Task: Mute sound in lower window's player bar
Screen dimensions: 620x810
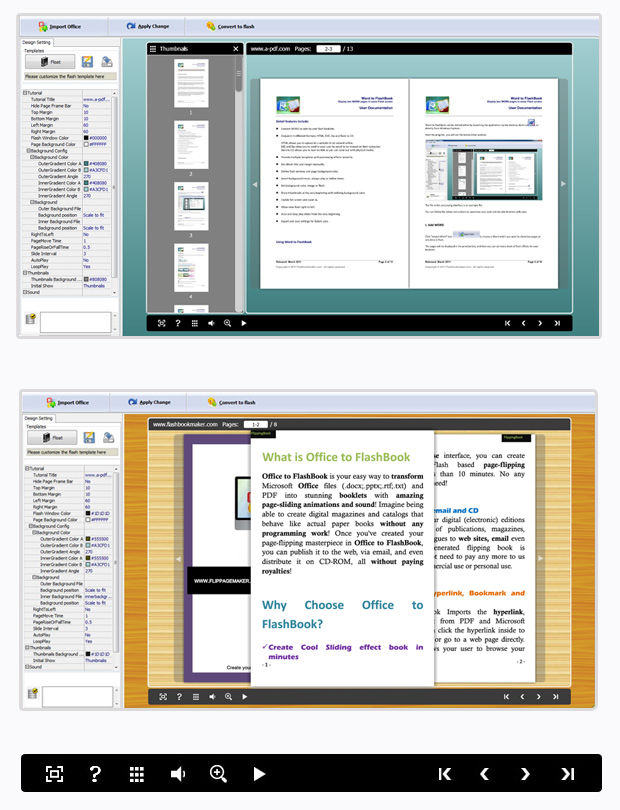Action: (x=212, y=696)
